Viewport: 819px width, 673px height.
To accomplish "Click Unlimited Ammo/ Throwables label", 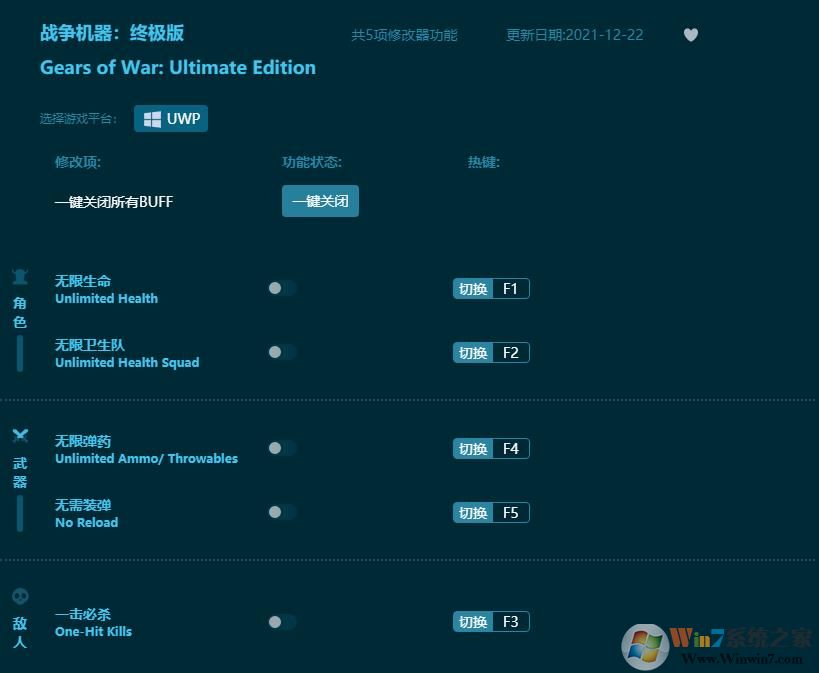I will point(146,458).
